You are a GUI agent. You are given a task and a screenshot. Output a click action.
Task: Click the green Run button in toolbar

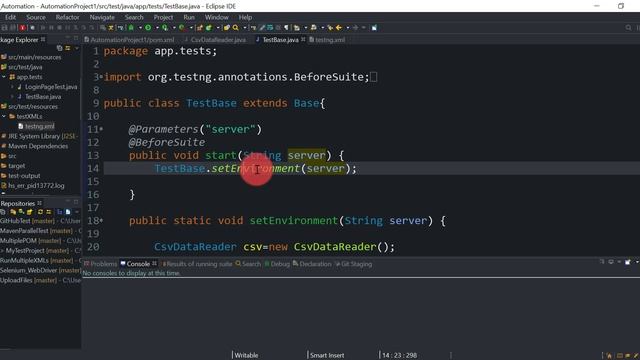pos(148,28)
